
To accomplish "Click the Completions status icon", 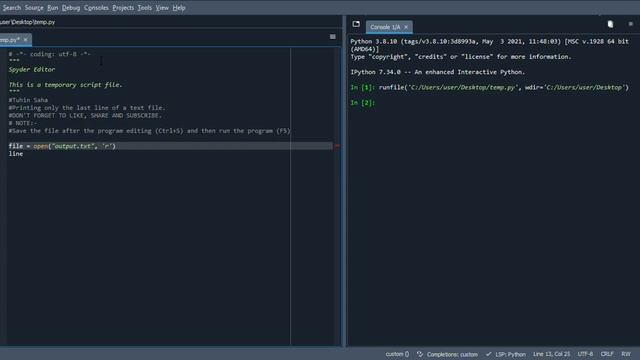I will (x=420, y=354).
